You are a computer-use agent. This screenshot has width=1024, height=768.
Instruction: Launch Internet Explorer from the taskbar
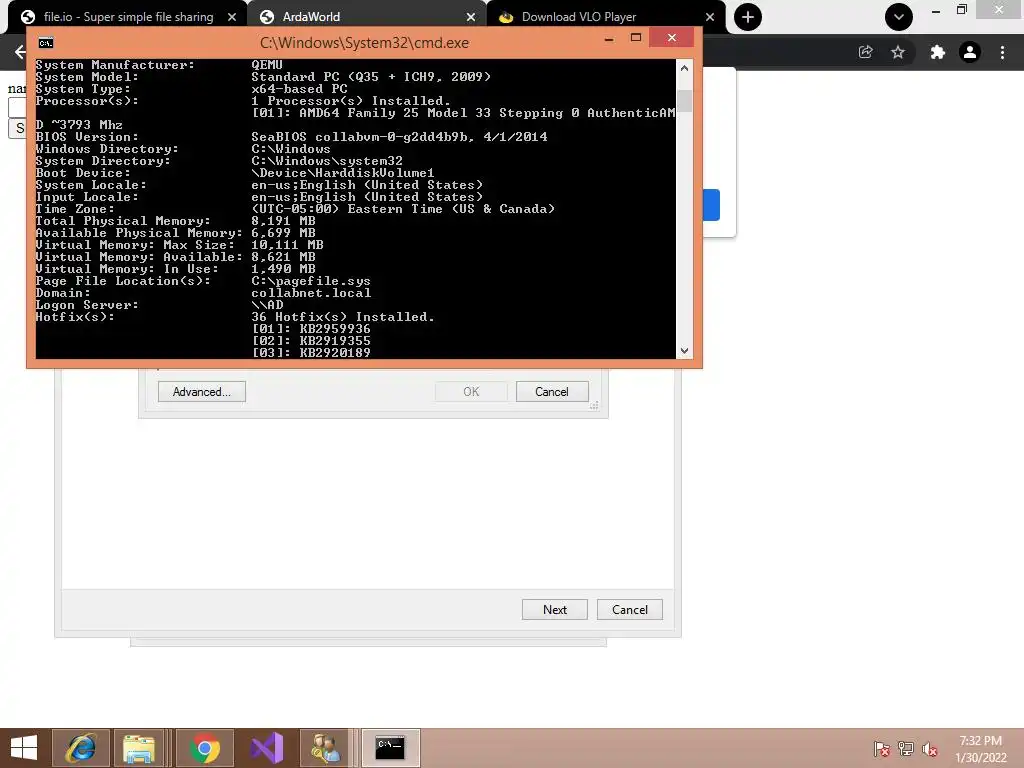(x=81, y=748)
